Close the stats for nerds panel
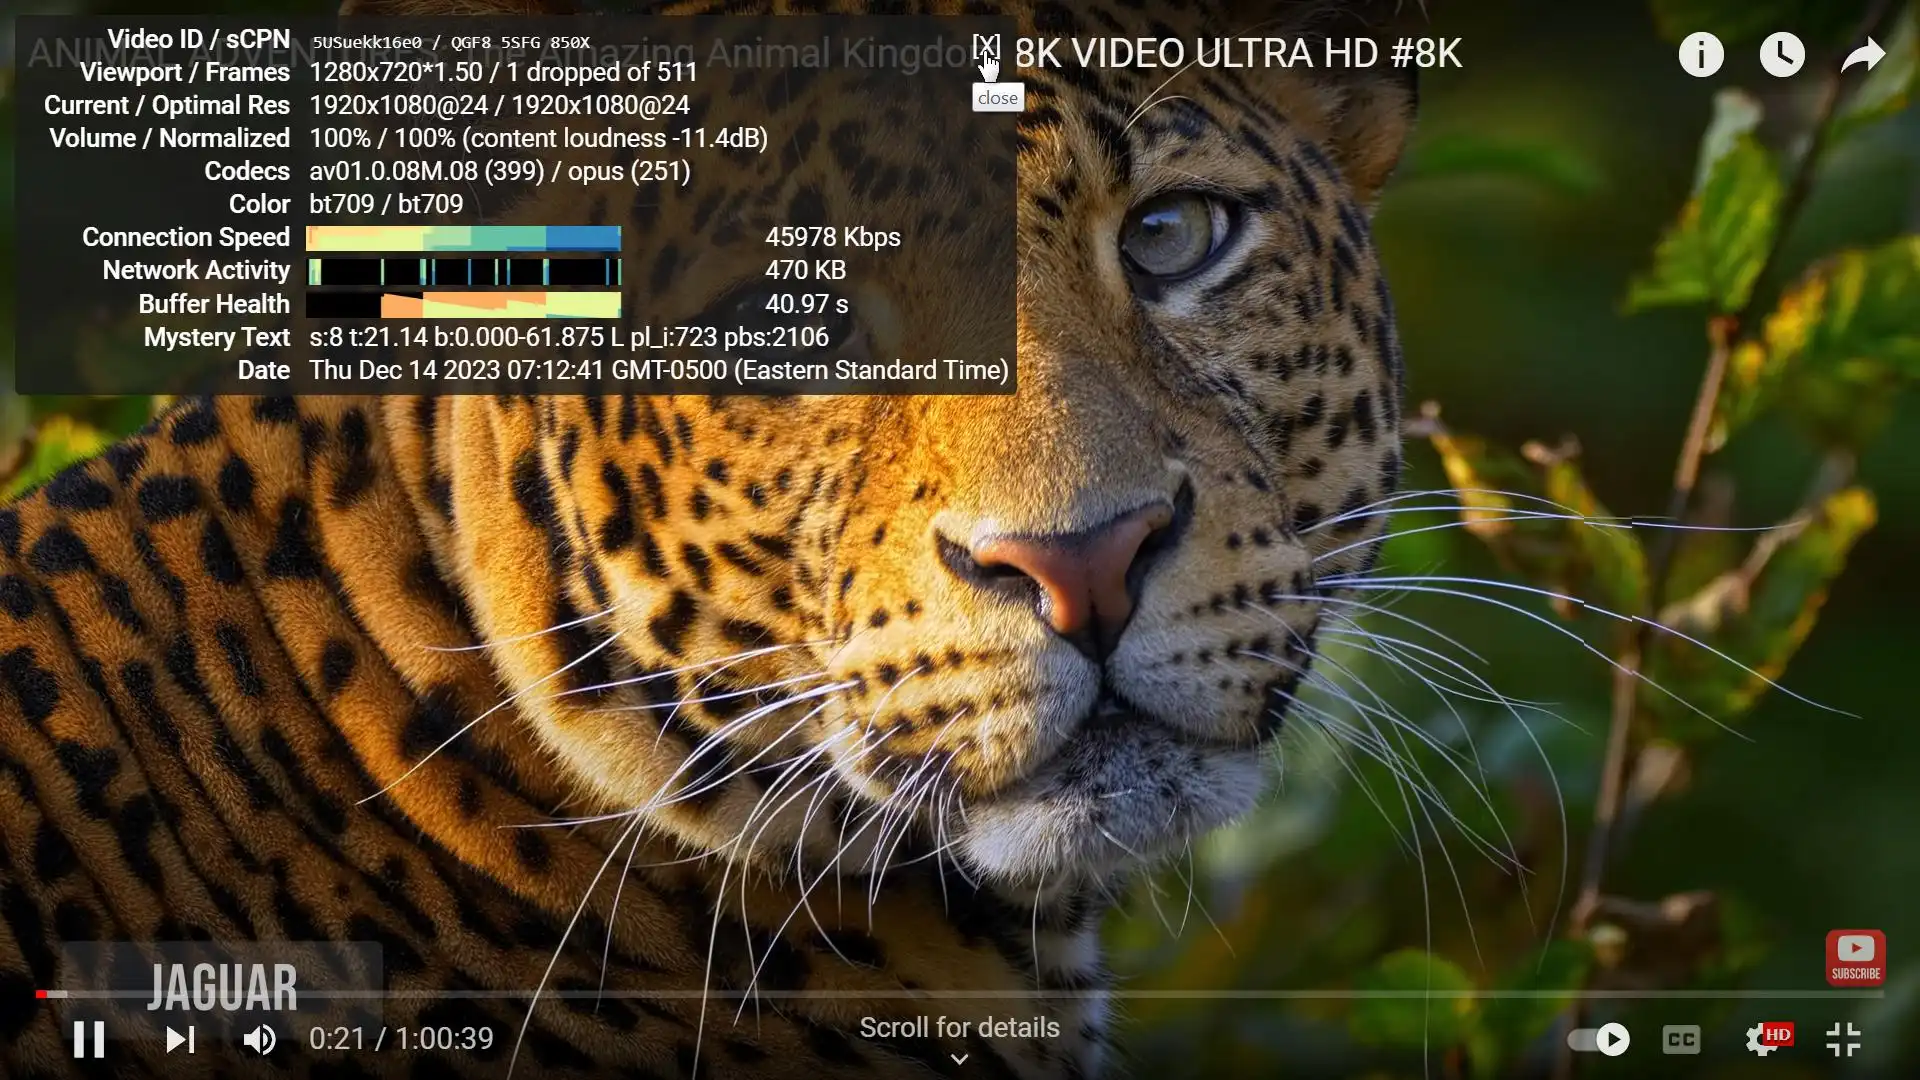 pos(985,46)
